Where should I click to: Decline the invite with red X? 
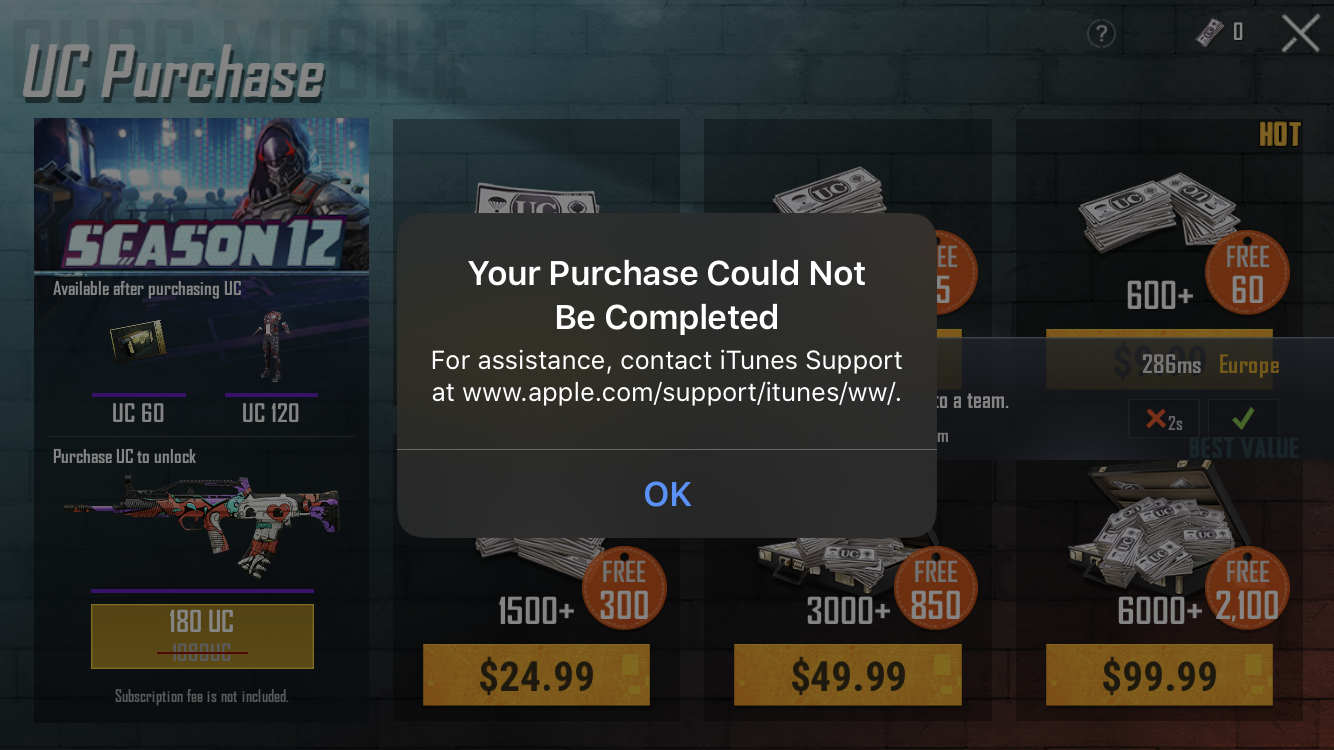pos(1164,418)
